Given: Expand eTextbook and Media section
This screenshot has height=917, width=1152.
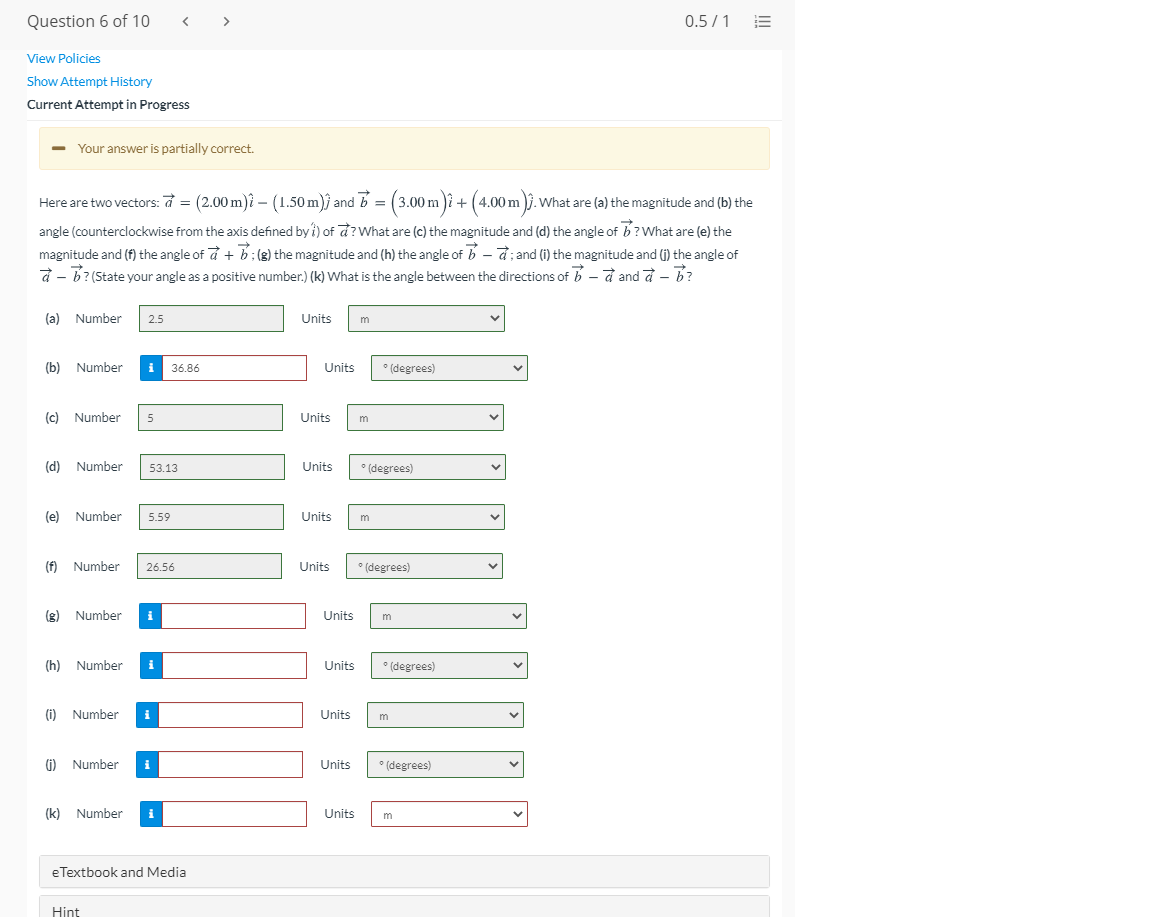Looking at the screenshot, I should coord(404,872).
